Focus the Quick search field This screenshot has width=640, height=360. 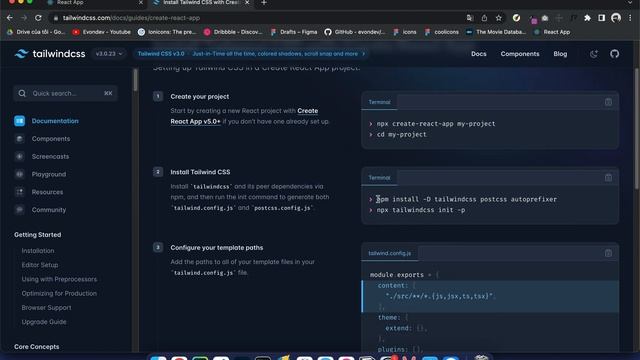pos(65,93)
